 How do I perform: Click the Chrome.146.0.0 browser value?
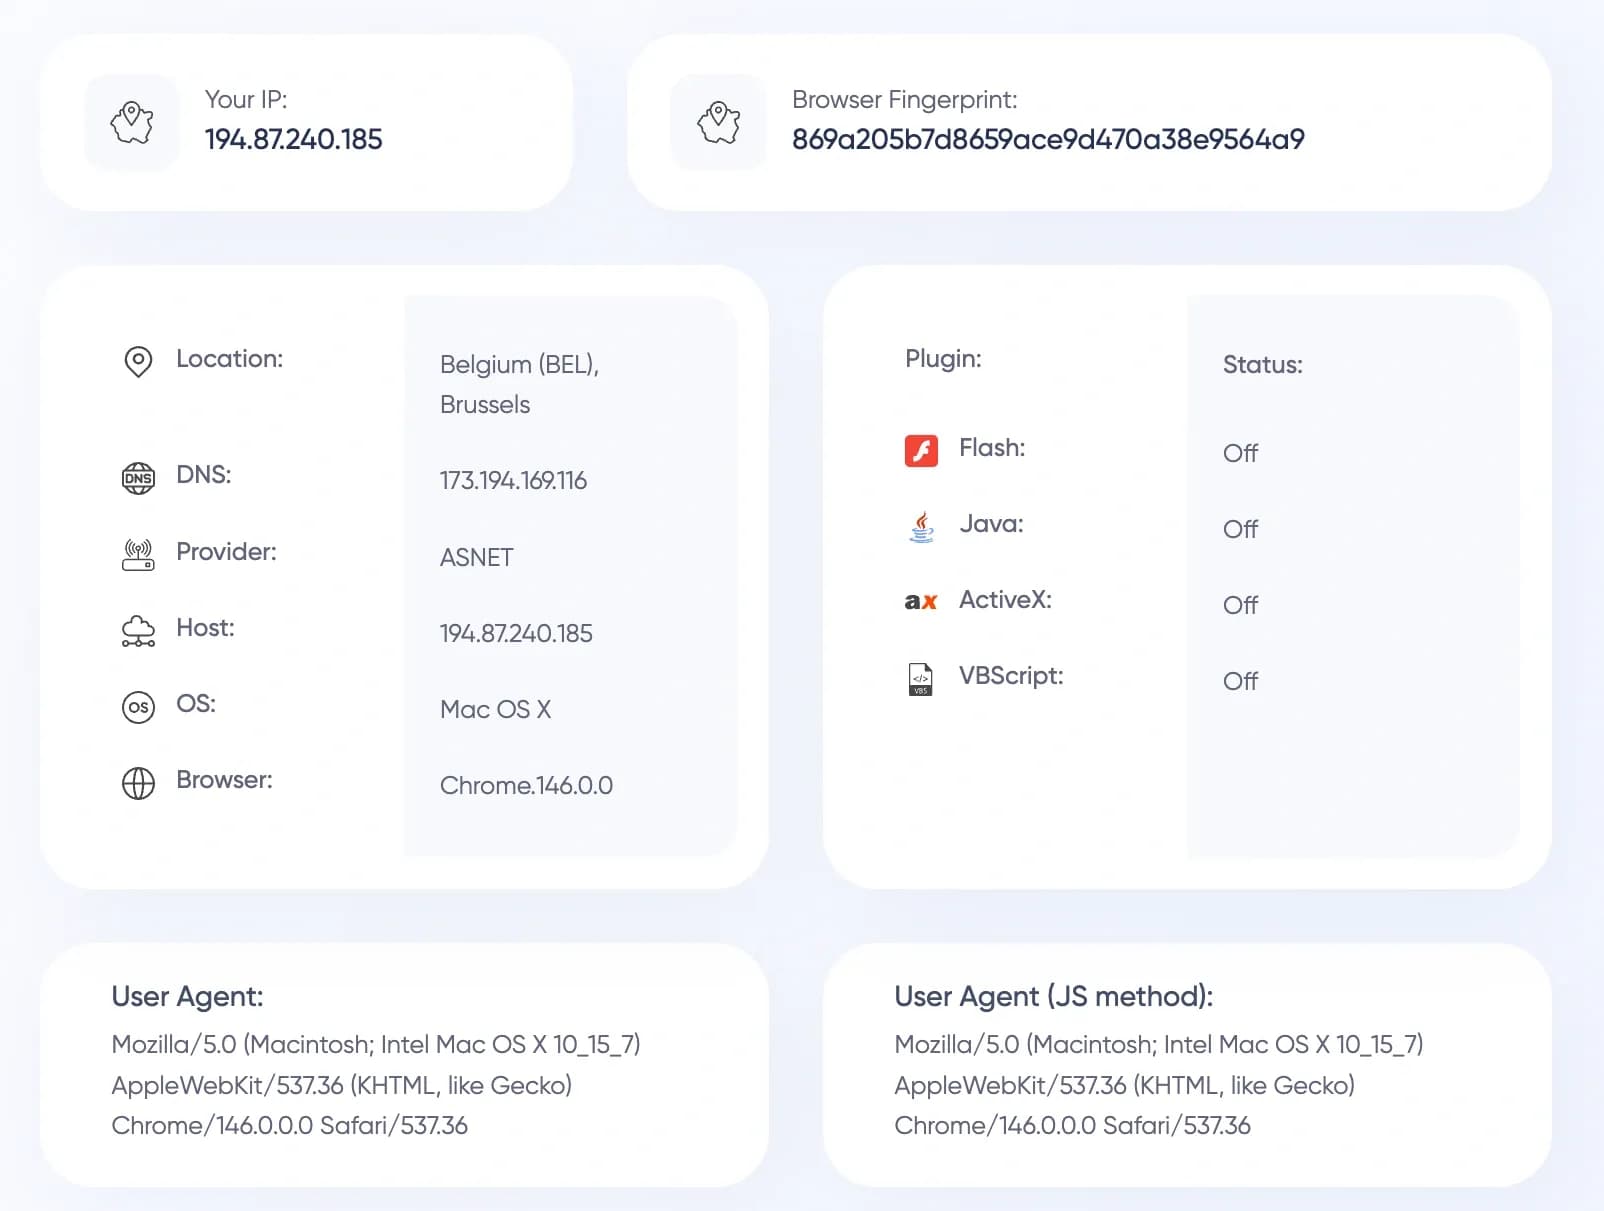coord(526,786)
